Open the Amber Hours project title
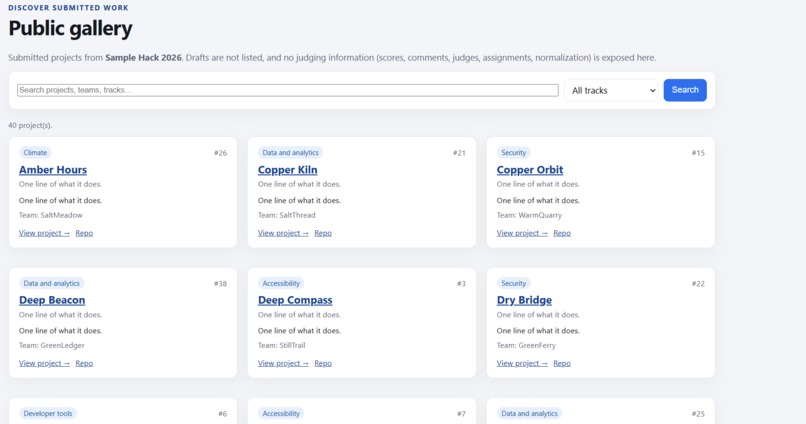806x424 pixels. (53, 170)
